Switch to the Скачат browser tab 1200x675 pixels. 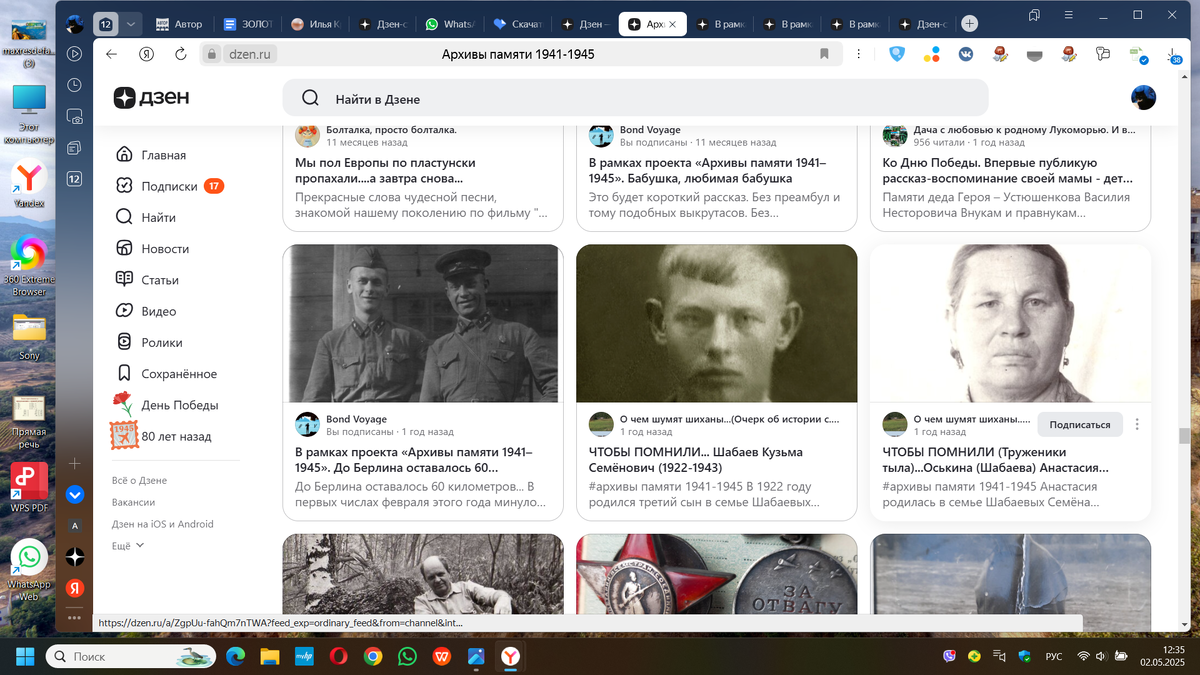(x=519, y=24)
